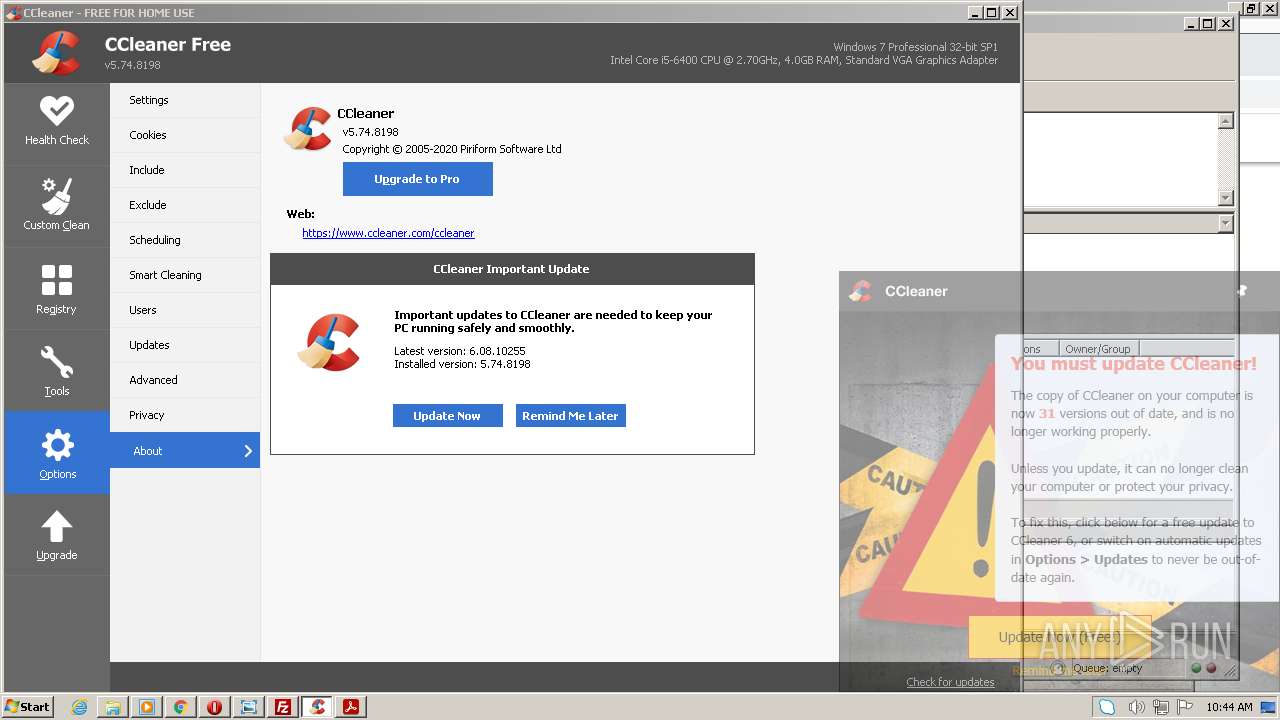Switch to FileZilla in taskbar
Screen dimensions: 1280x720
coord(283,707)
